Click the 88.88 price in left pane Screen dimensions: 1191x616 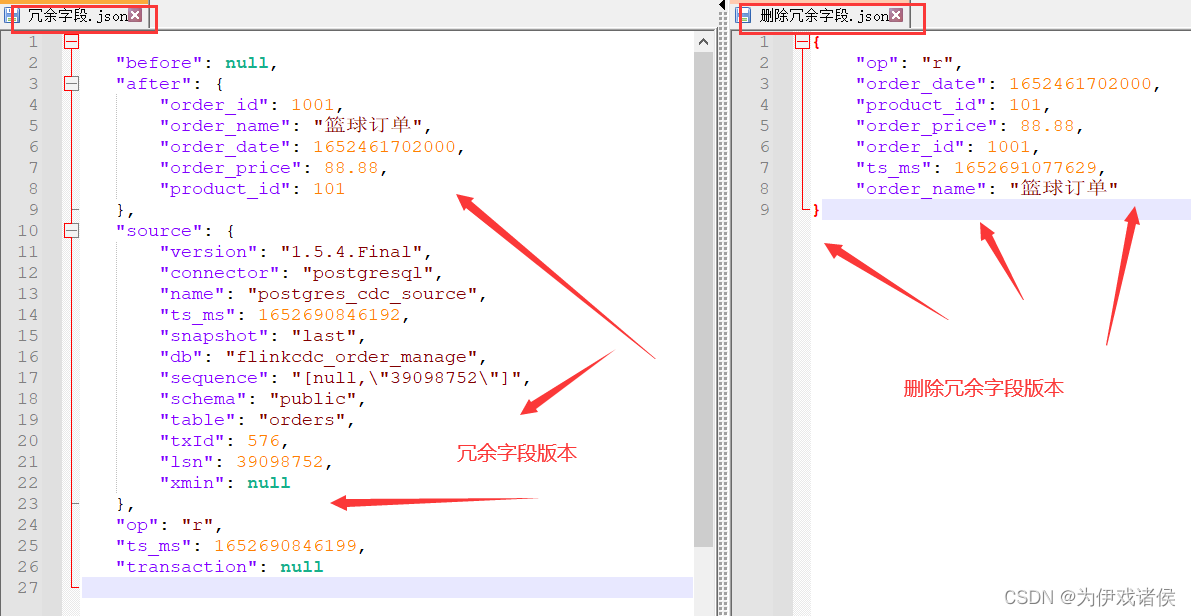pos(351,168)
